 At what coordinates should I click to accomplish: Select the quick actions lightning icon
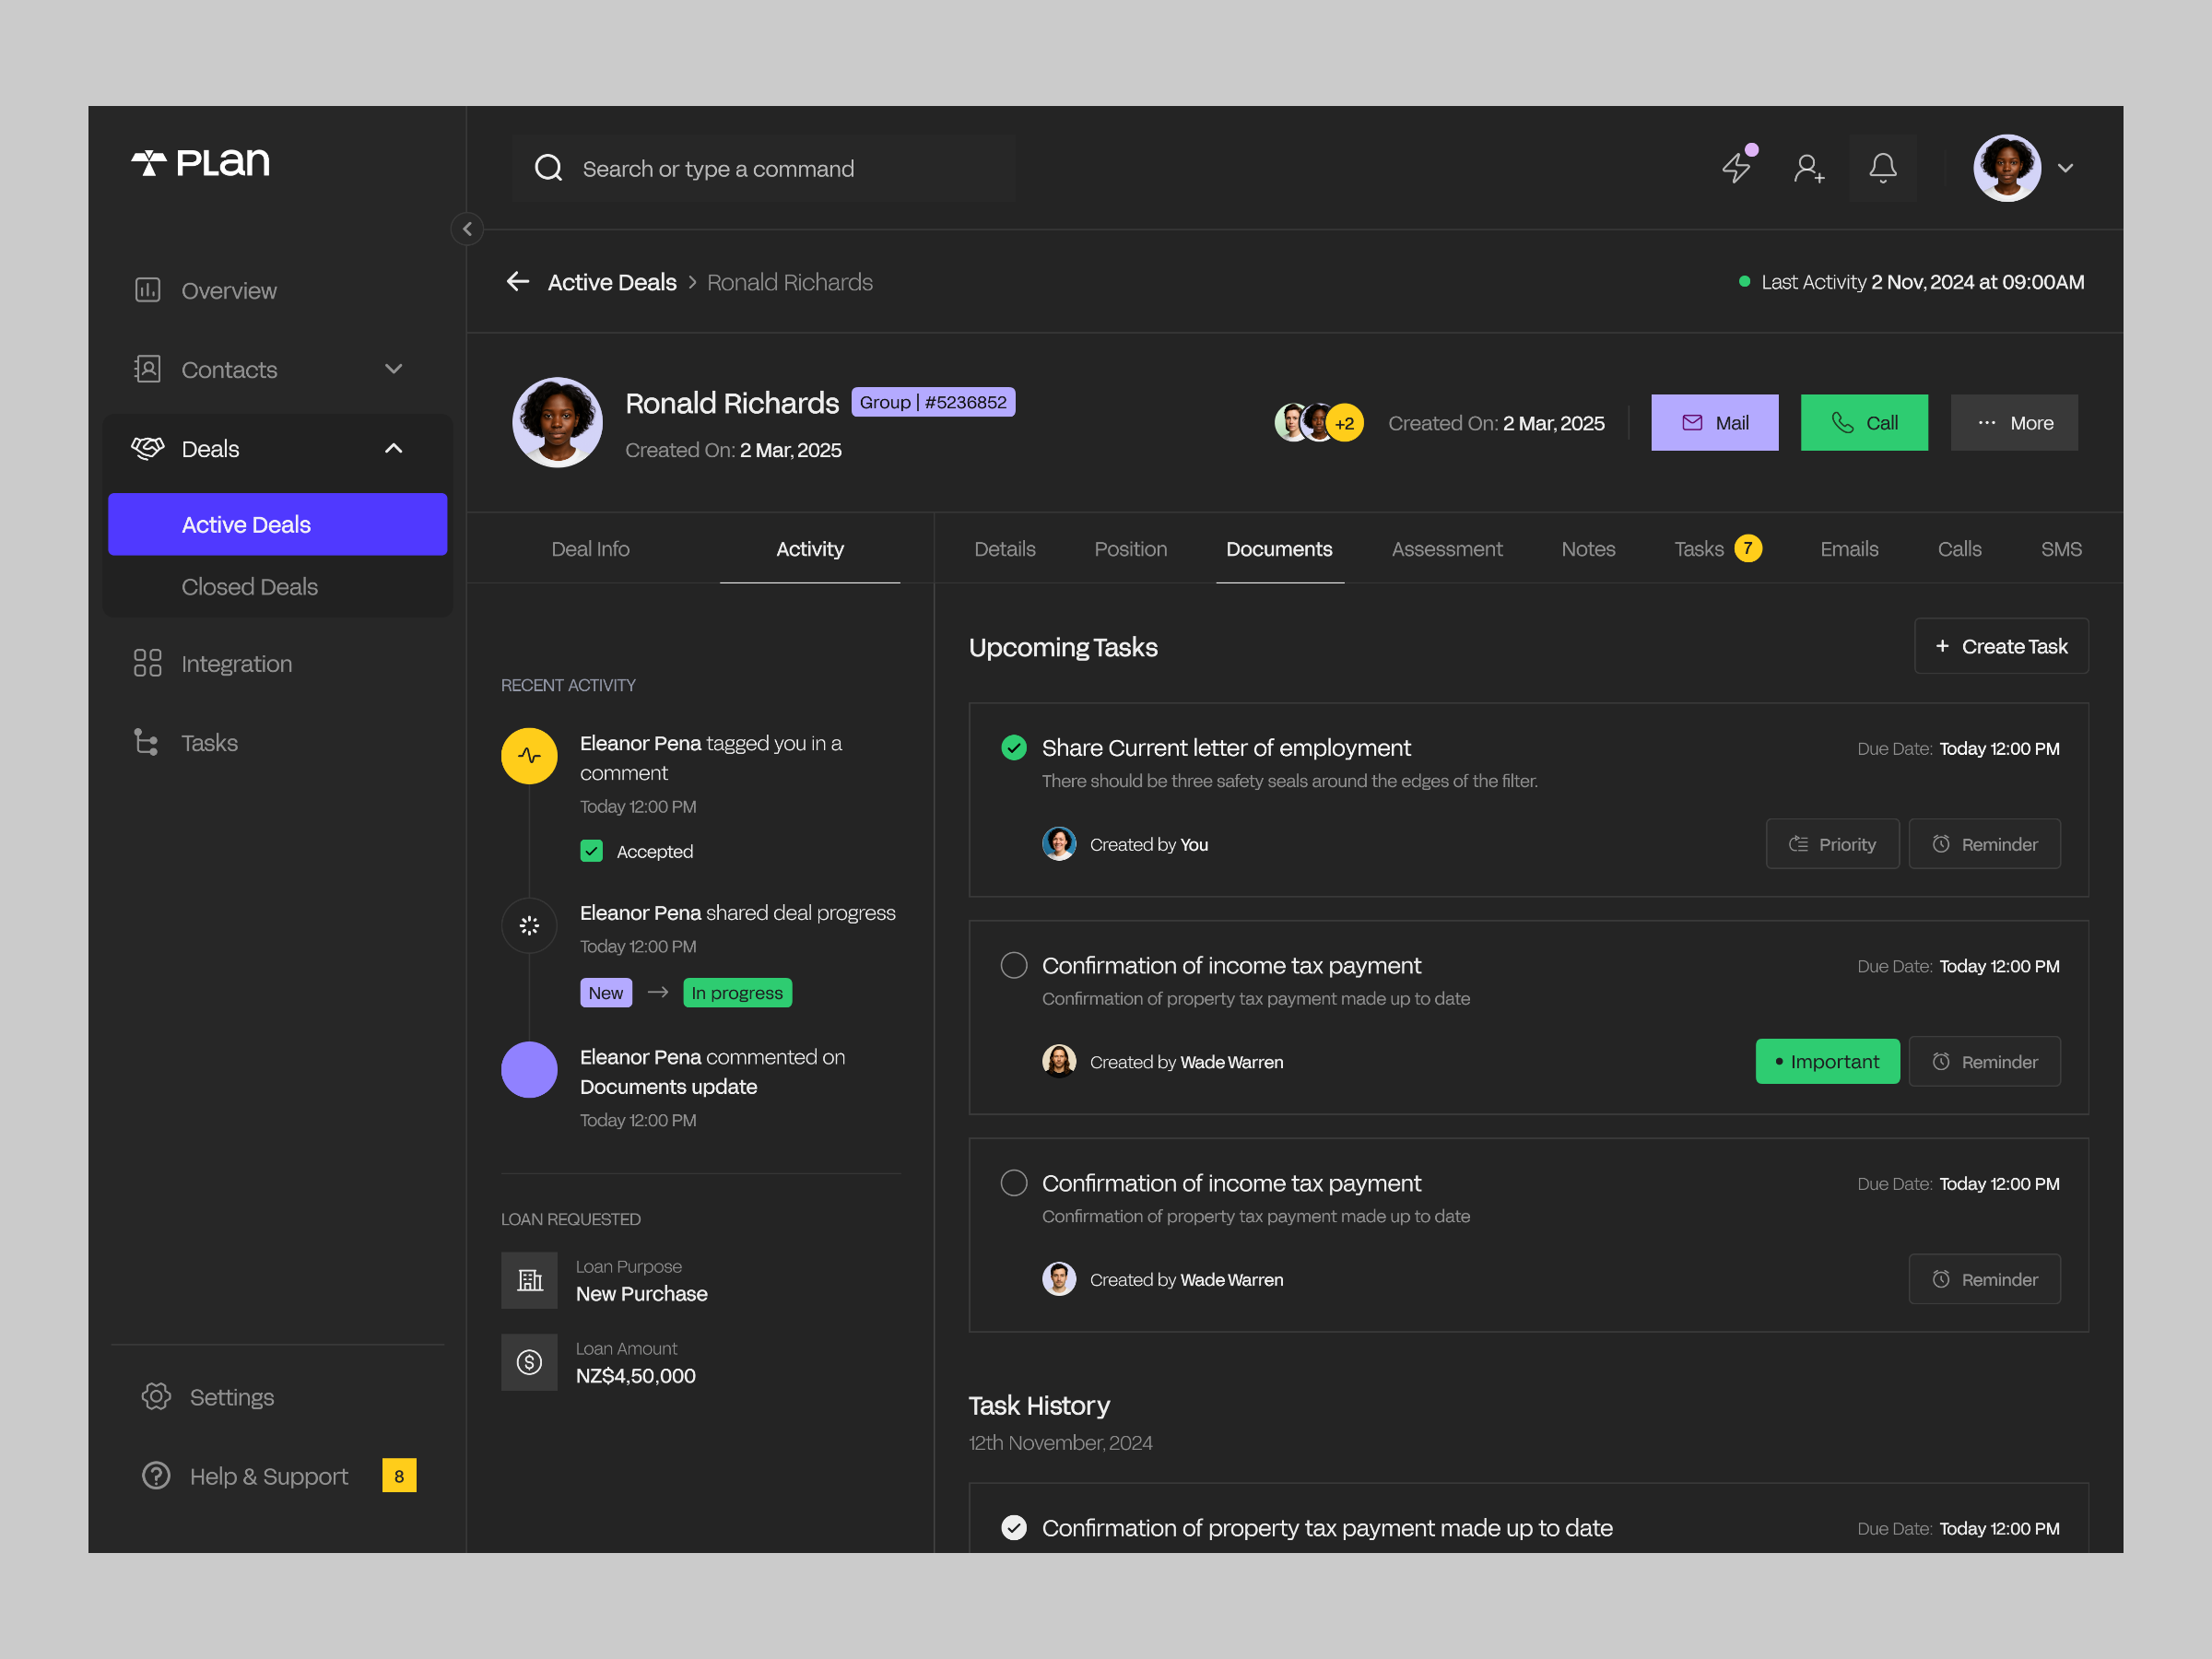click(1737, 168)
